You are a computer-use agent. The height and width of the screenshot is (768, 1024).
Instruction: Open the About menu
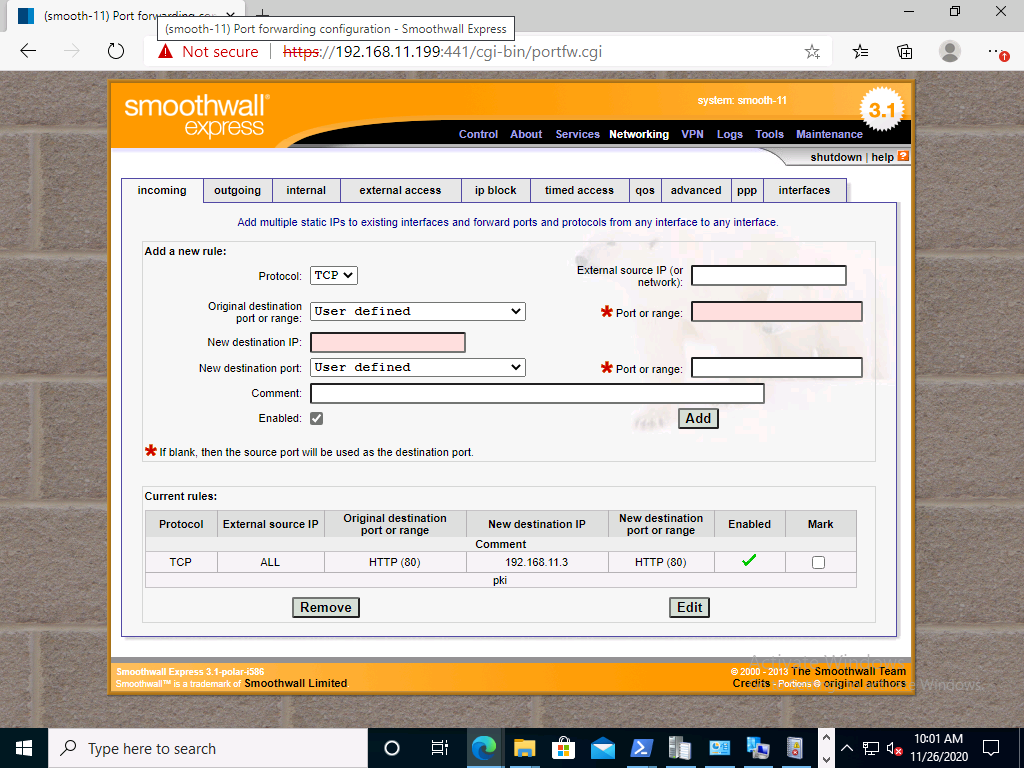coord(526,134)
